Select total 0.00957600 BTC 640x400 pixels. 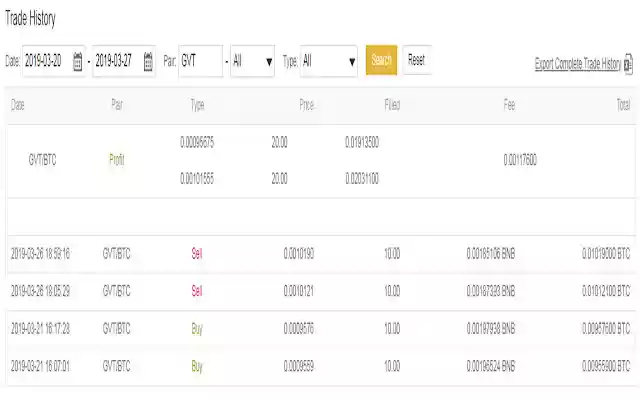606,328
